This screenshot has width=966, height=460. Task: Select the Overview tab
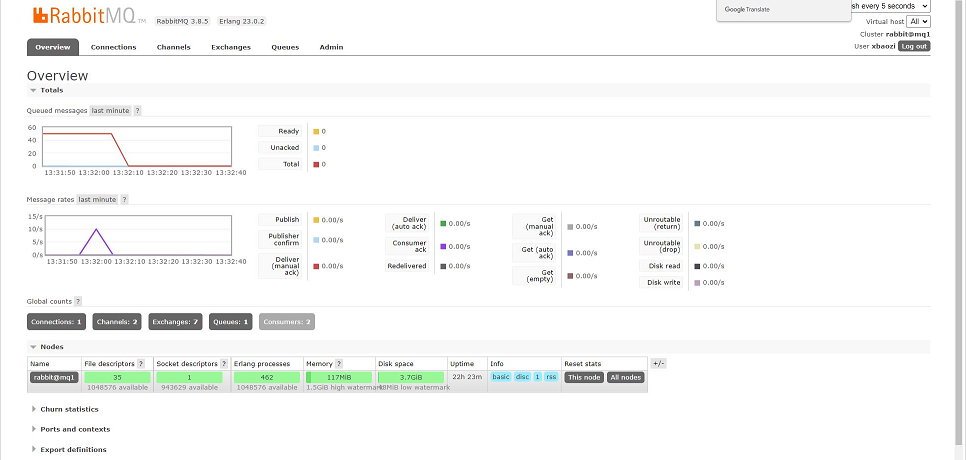(53, 47)
